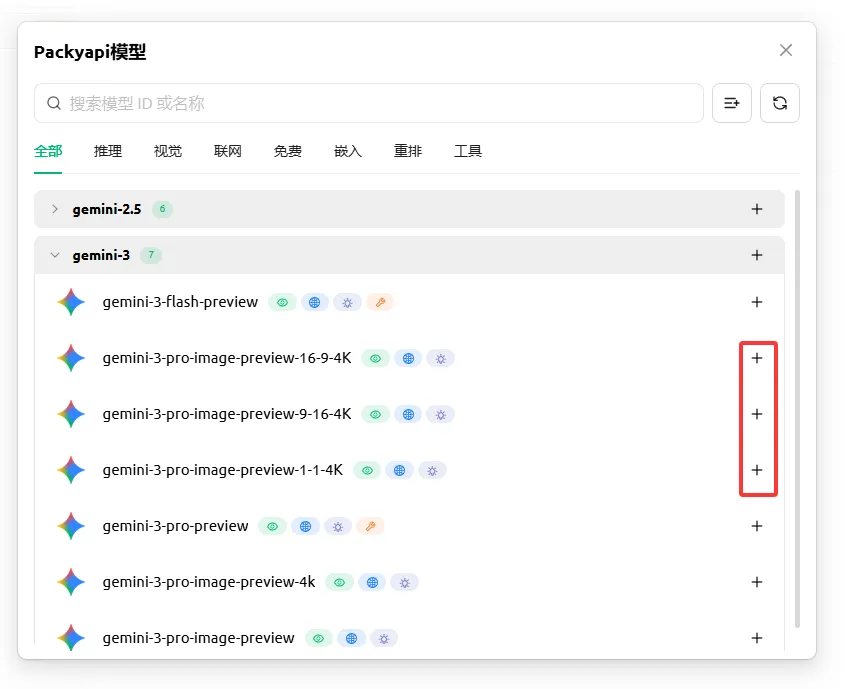The width and height of the screenshot is (845, 689).
Task: Switch to the 嵌入 tab
Action: pyautogui.click(x=348, y=151)
